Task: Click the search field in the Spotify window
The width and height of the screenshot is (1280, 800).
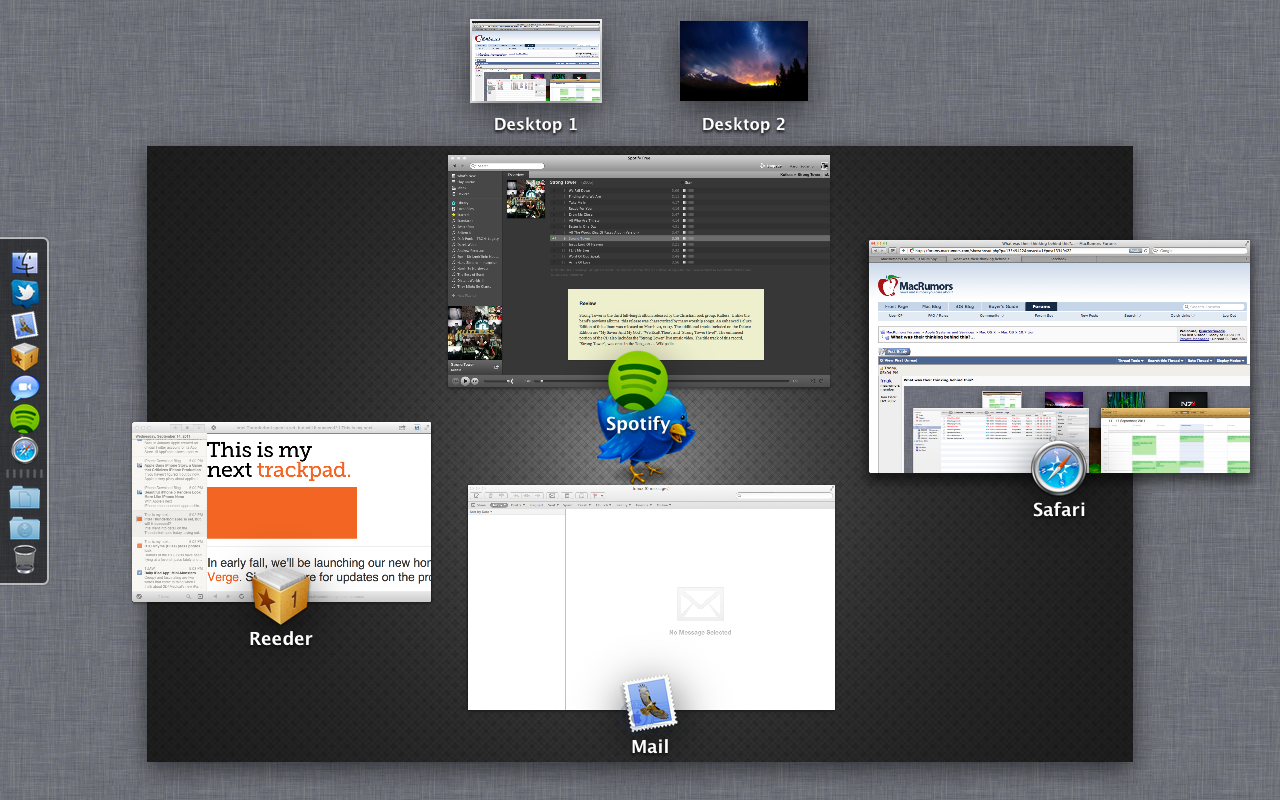Action: click(509, 165)
